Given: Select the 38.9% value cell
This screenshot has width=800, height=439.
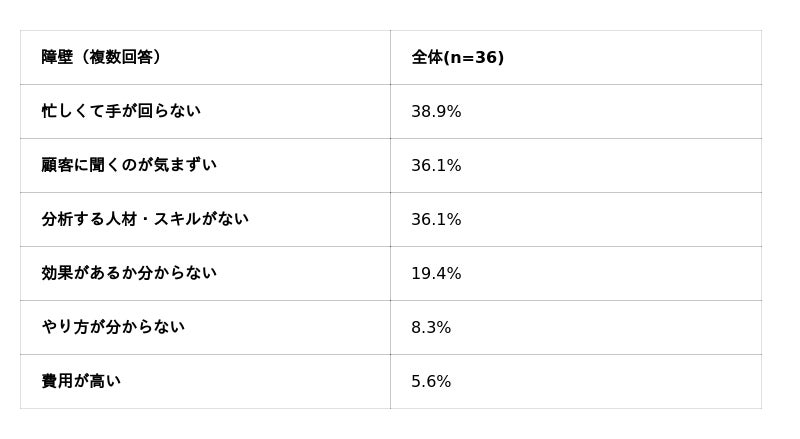Looking at the screenshot, I should coord(436,111).
